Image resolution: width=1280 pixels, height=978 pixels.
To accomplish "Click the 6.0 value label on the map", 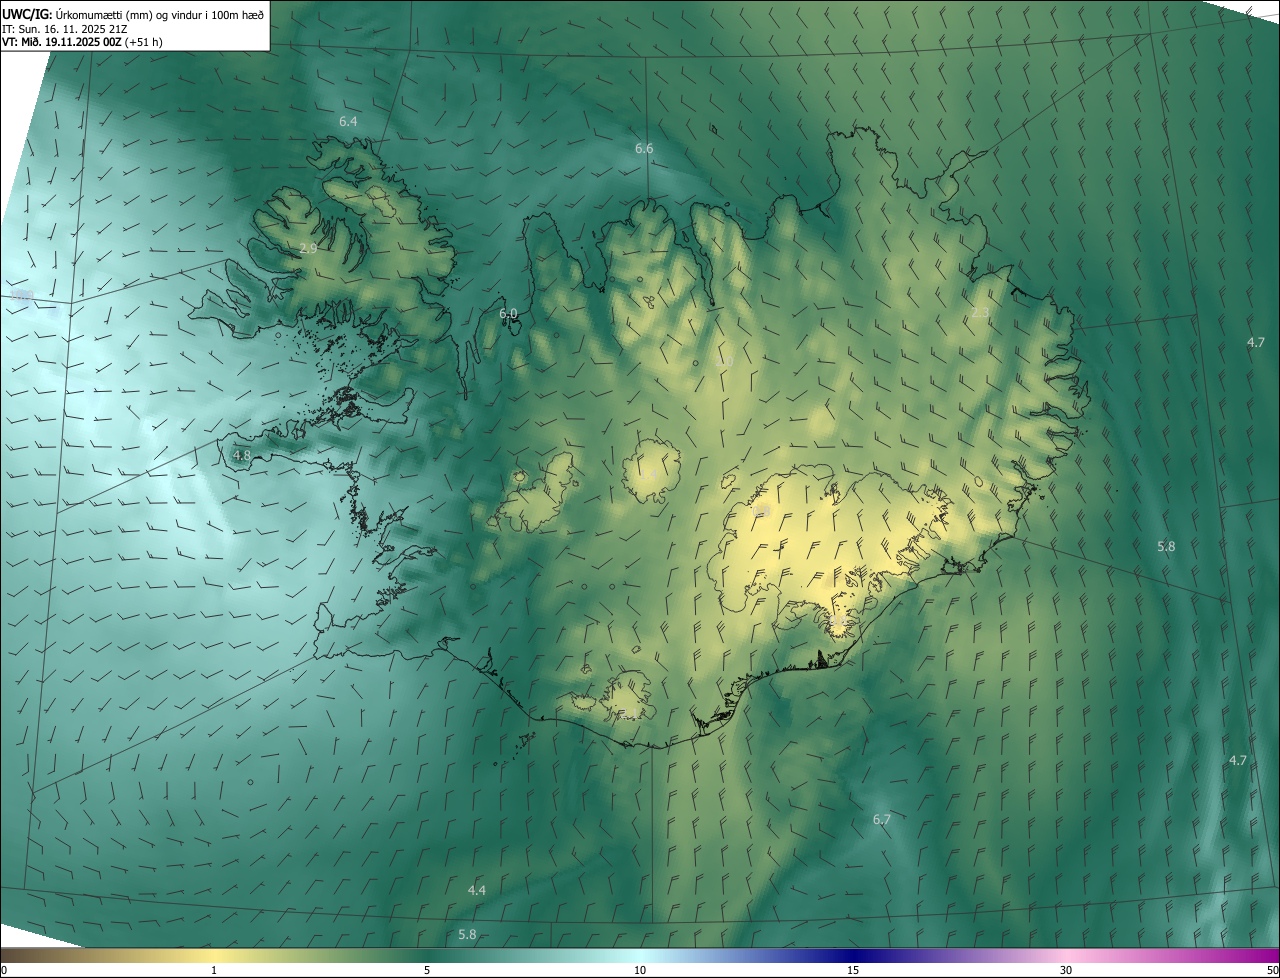I will (508, 314).
